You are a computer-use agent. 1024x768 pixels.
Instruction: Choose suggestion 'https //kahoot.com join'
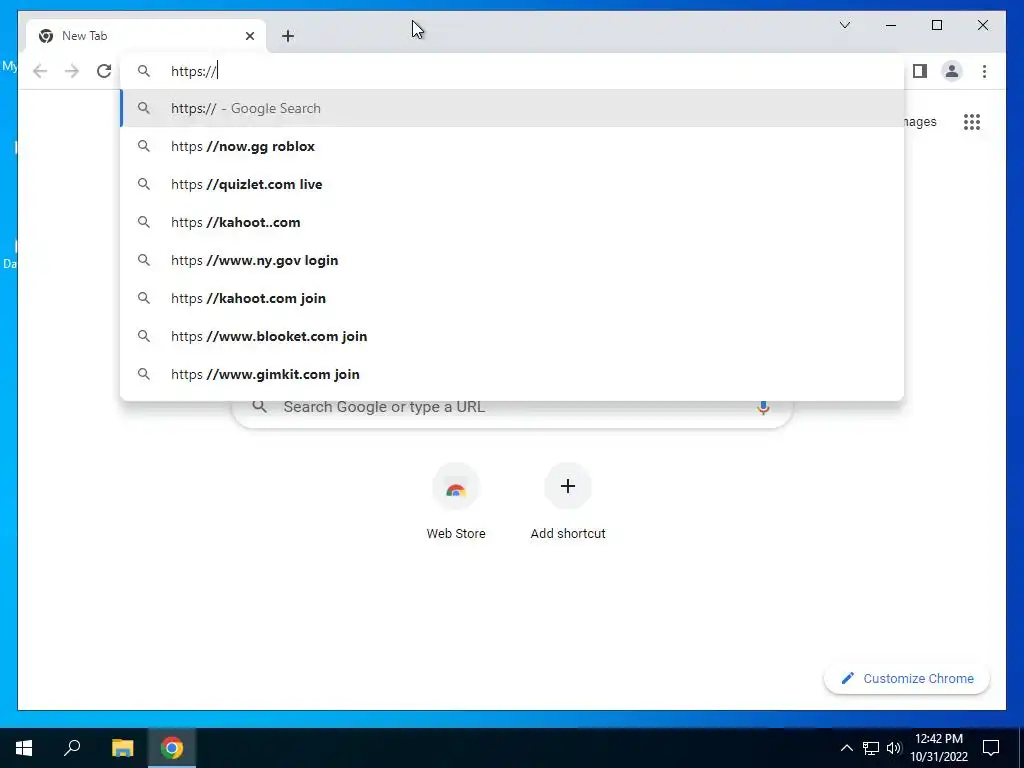[x=512, y=298]
